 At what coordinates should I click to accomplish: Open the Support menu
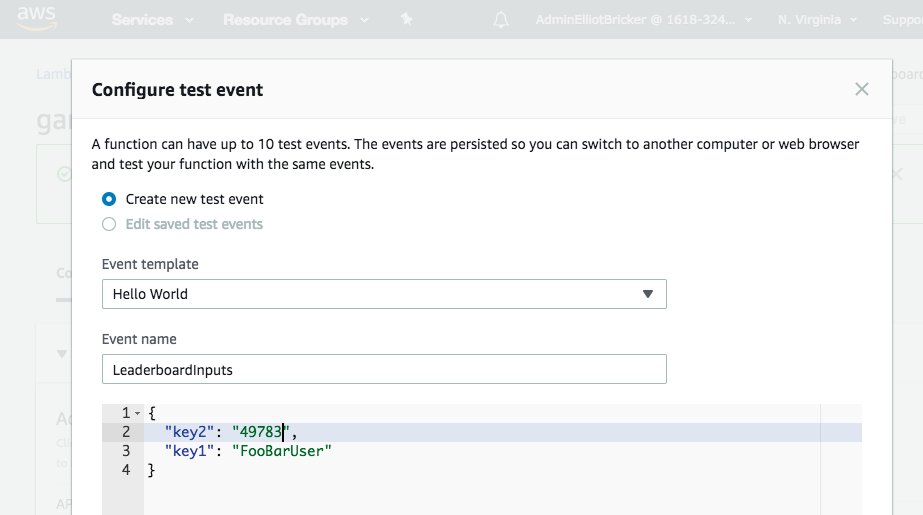902,19
